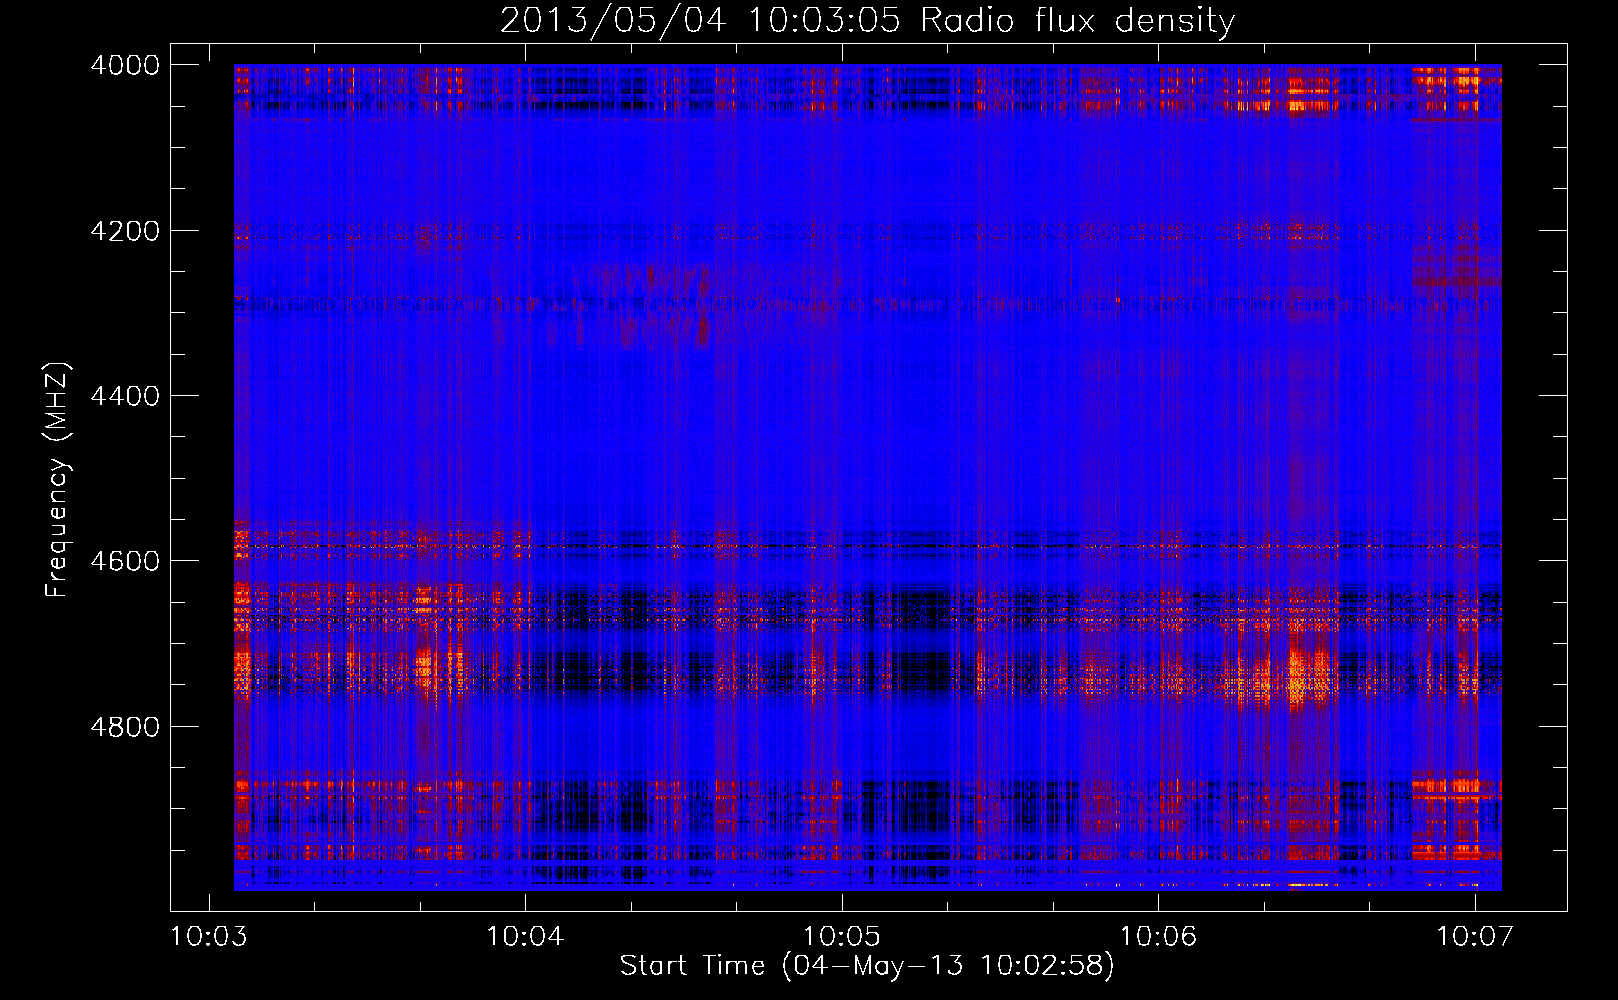
Task: Click the plot title '2013/05/04 10:03:05 Radio flux density'
Action: coord(867,21)
